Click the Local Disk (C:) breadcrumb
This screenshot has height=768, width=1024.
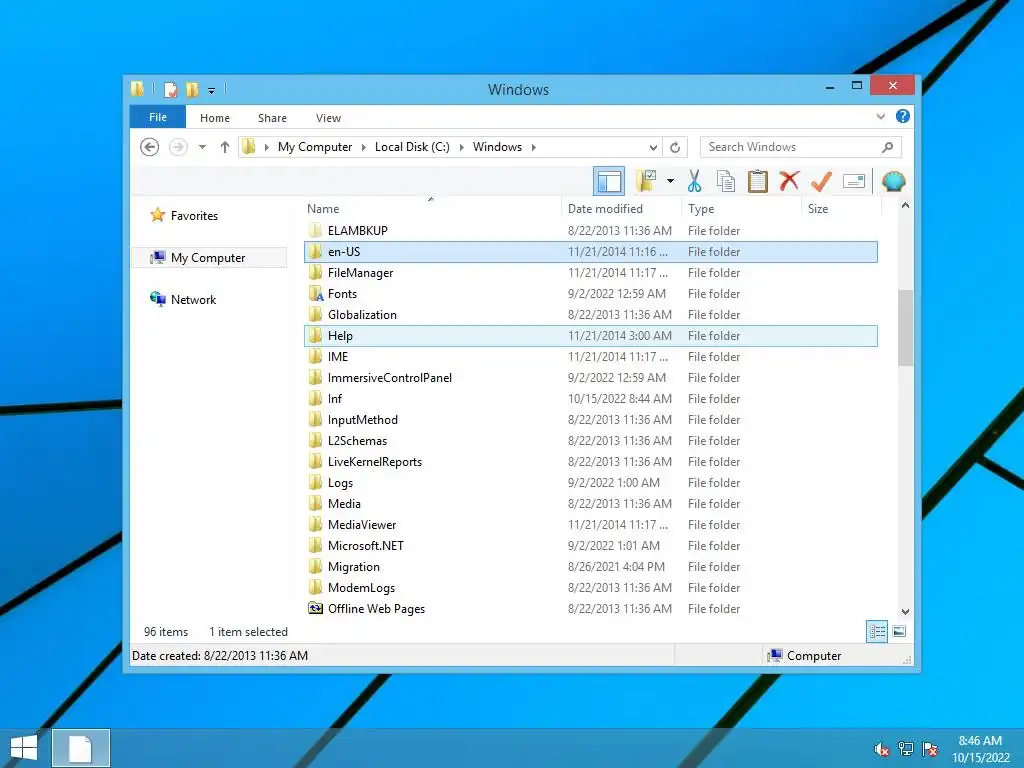pyautogui.click(x=412, y=147)
